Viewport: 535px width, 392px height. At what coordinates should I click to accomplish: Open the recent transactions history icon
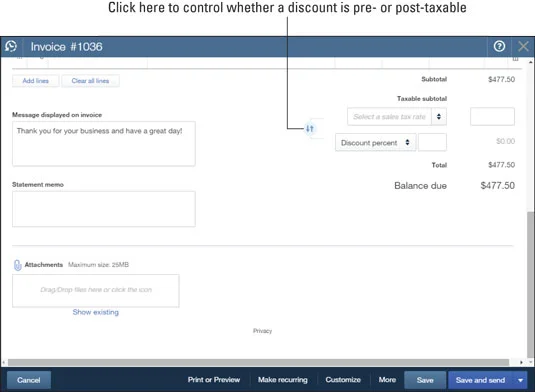(x=11, y=46)
